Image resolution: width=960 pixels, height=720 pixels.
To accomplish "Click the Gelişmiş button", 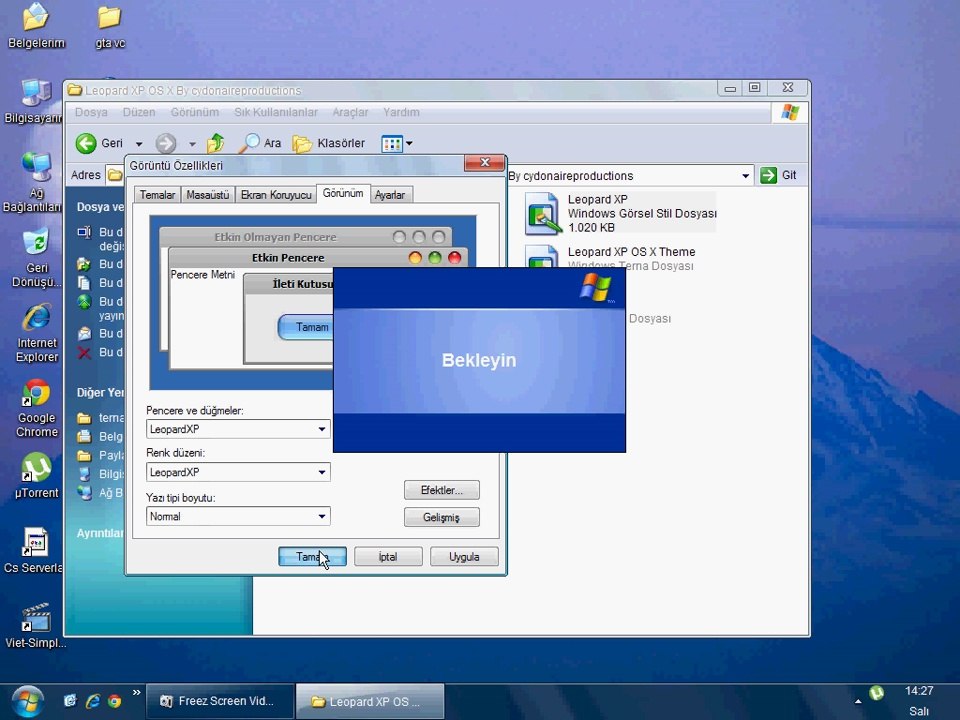I will (x=441, y=517).
